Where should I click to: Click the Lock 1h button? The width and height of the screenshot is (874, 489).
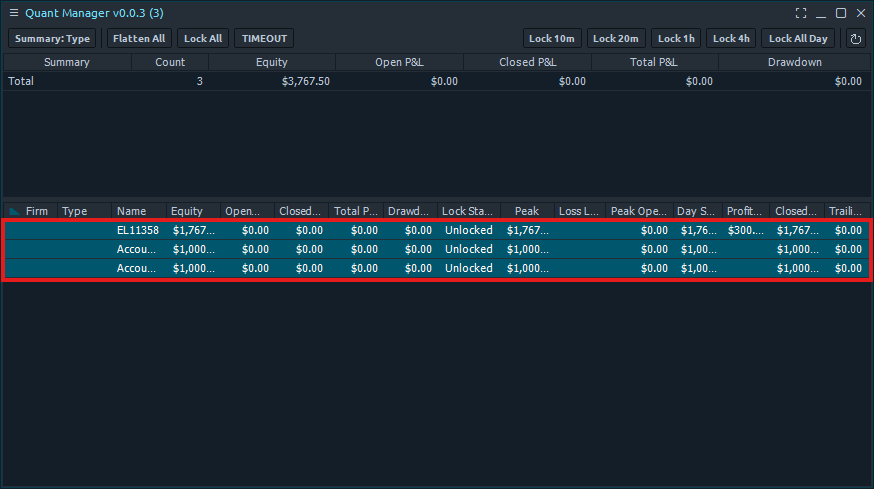click(676, 39)
